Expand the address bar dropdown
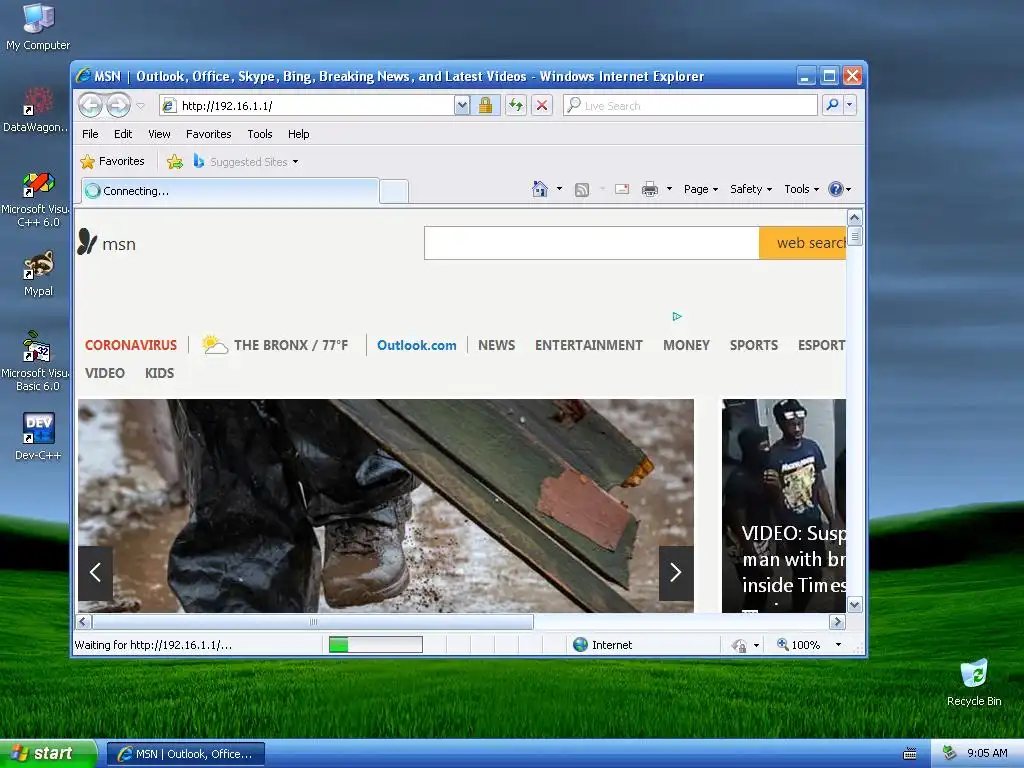The image size is (1024, 768). (462, 105)
